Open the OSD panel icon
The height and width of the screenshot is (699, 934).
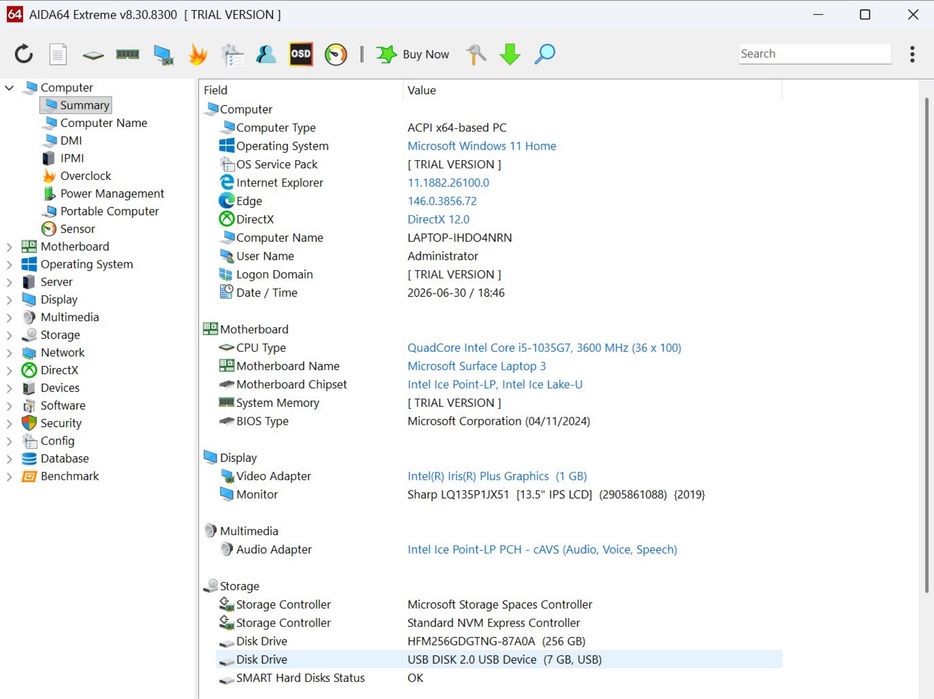coord(301,54)
